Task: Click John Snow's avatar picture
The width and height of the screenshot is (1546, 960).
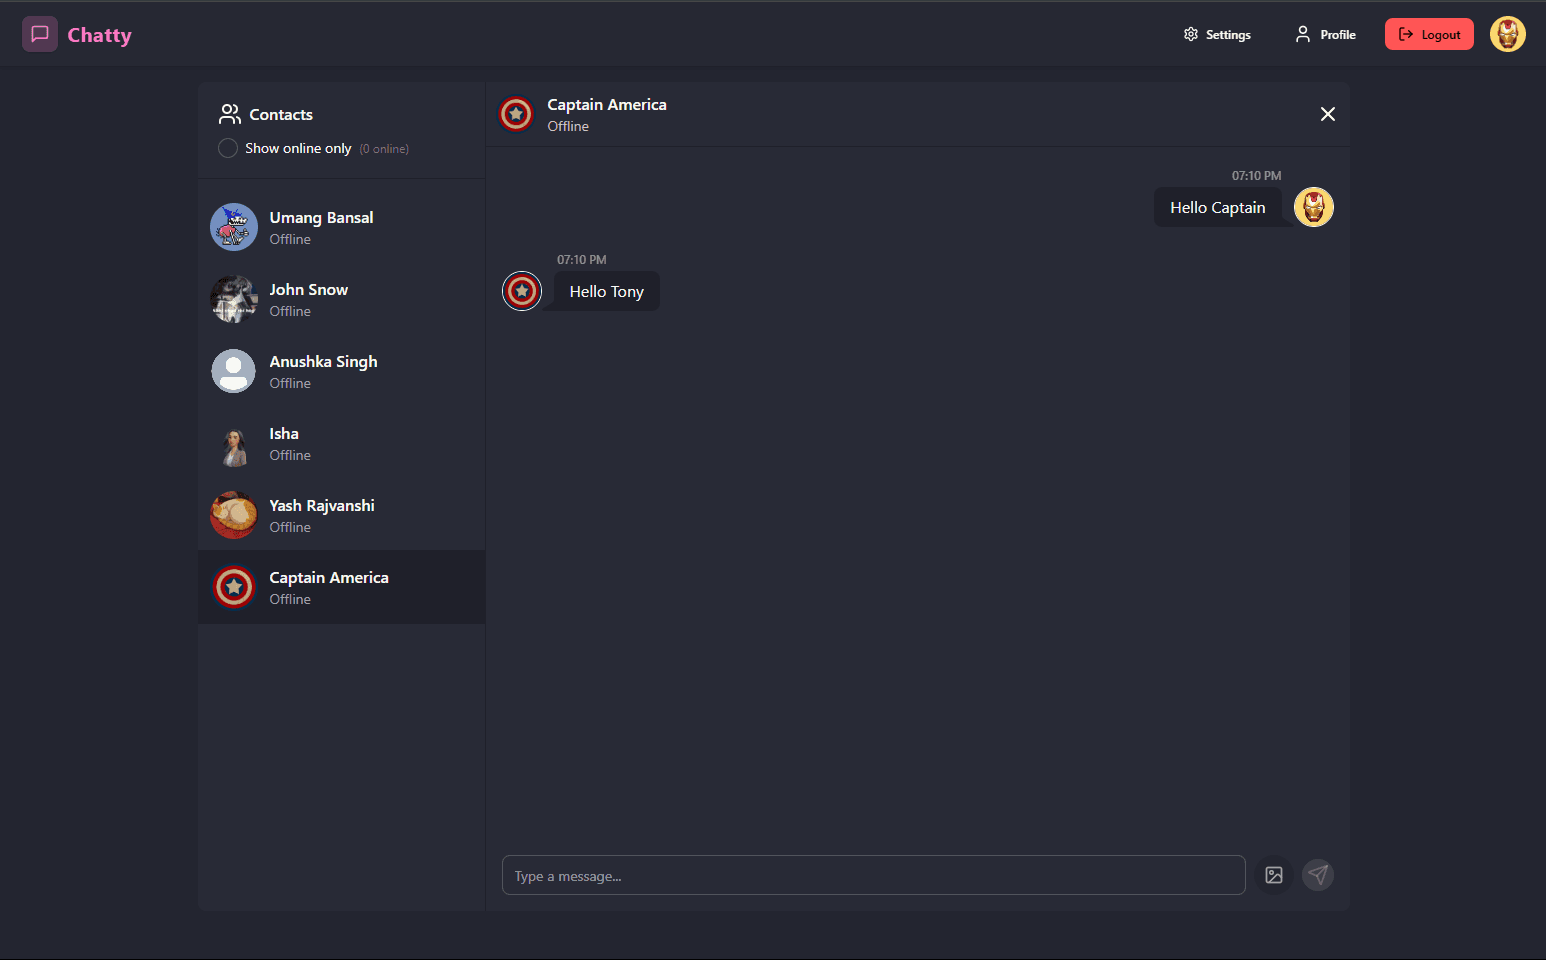Action: 234,299
